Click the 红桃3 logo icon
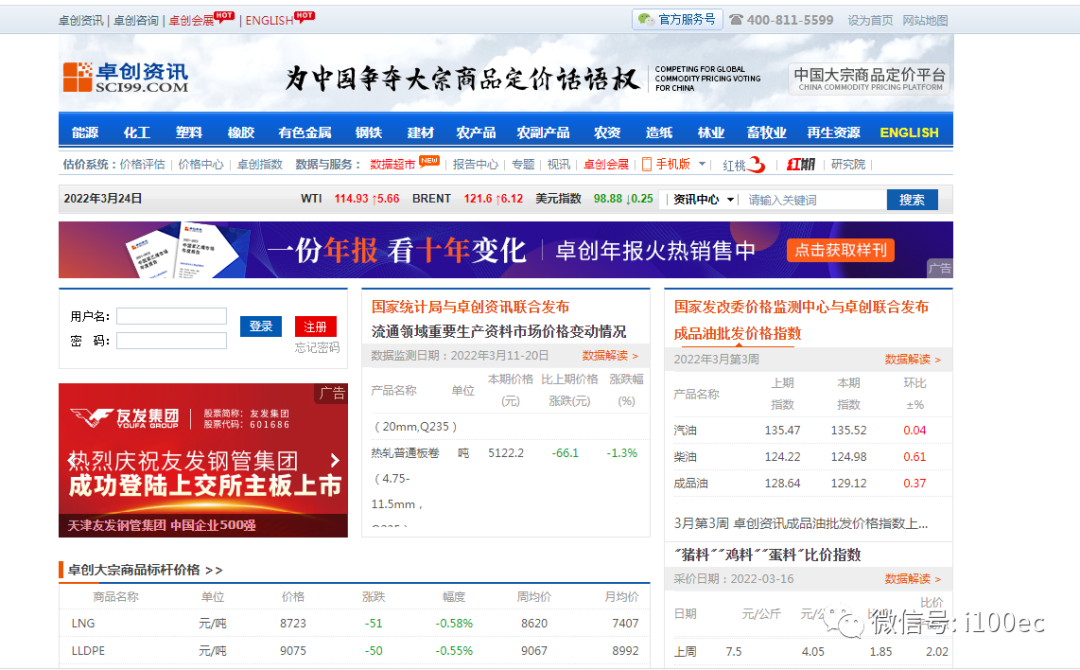 coord(745,165)
